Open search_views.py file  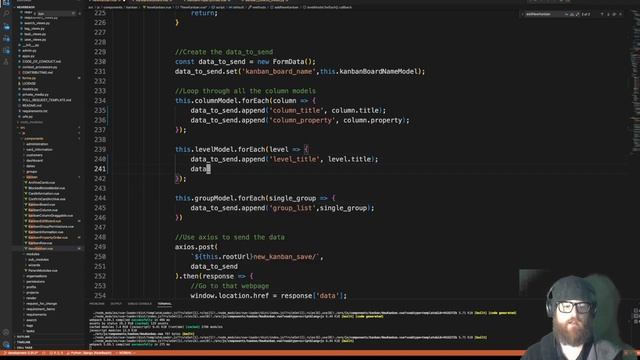(37, 23)
